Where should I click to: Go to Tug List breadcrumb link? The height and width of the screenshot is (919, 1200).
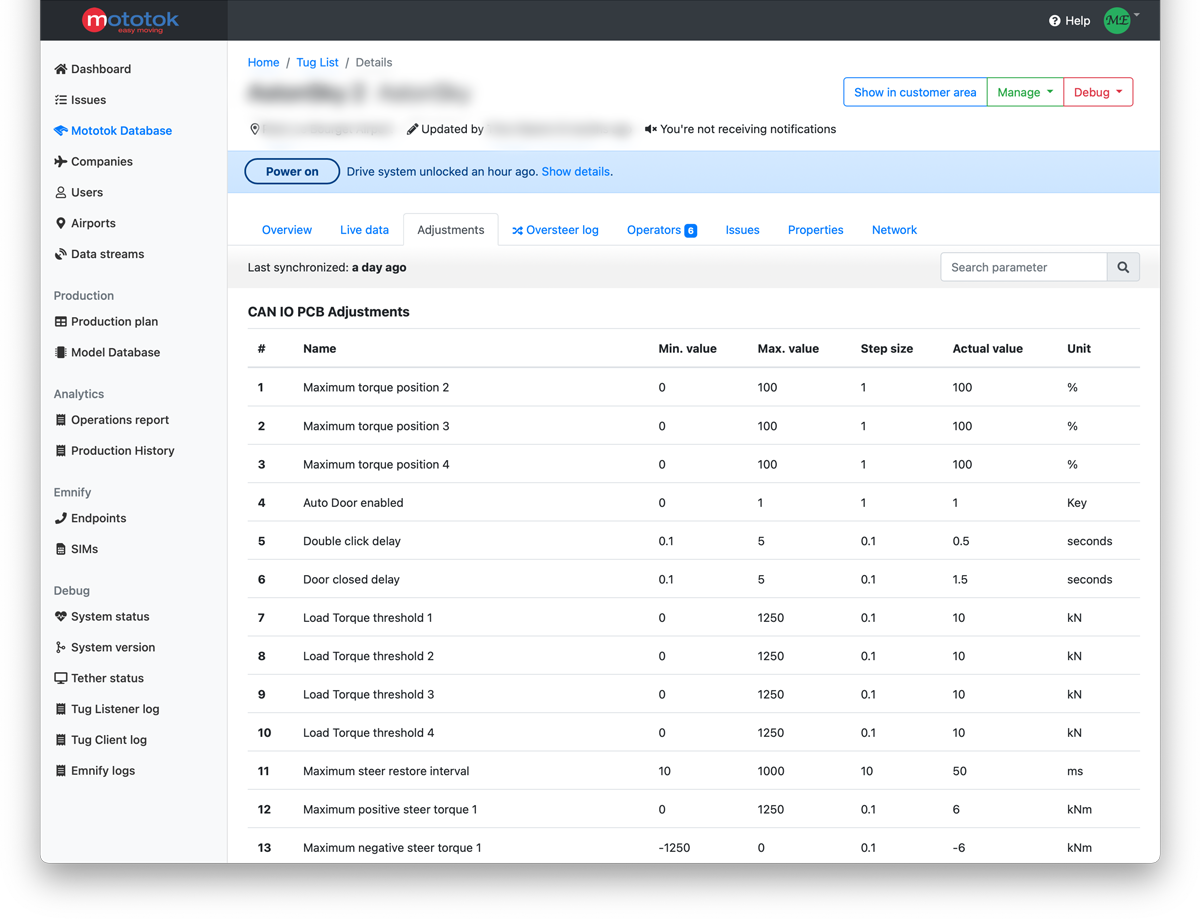(x=317, y=62)
